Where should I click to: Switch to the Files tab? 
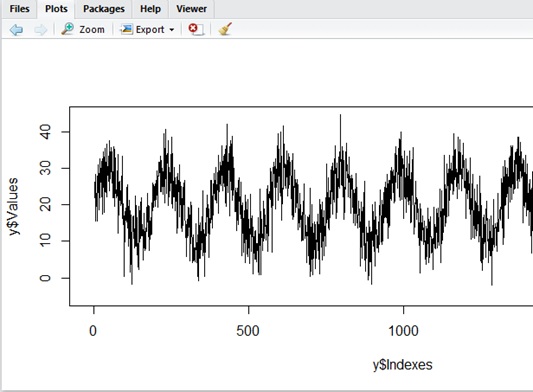[19, 9]
